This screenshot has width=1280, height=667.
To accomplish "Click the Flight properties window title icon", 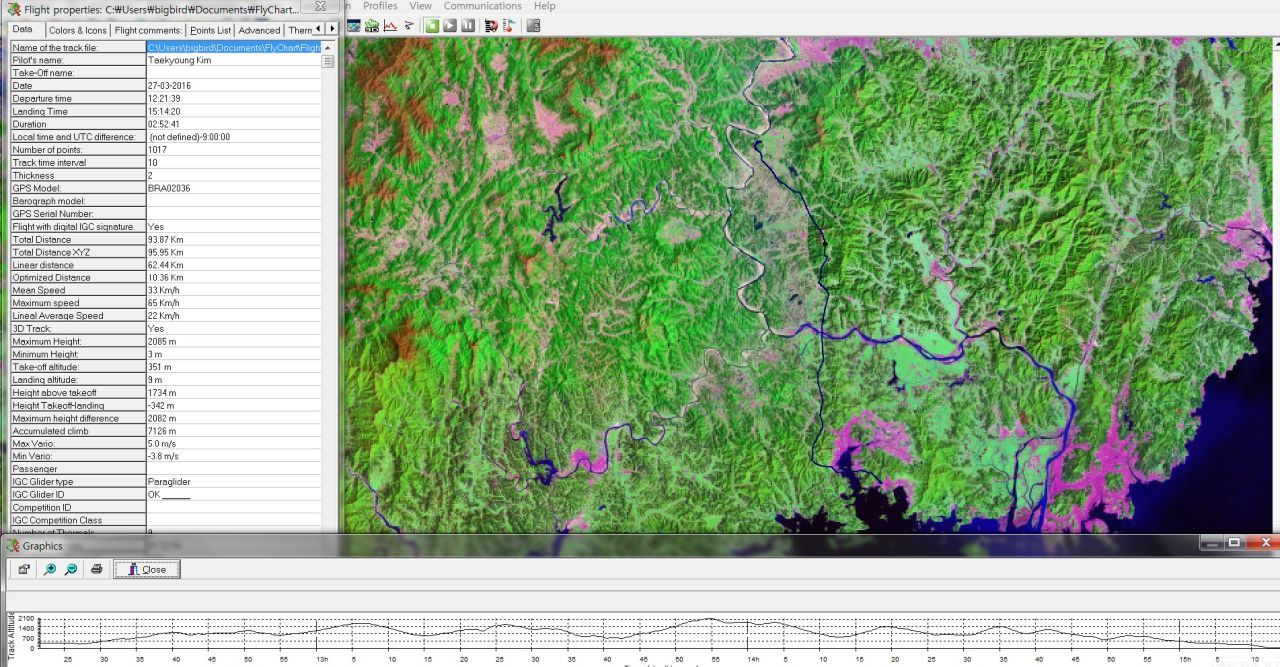I will coord(12,9).
